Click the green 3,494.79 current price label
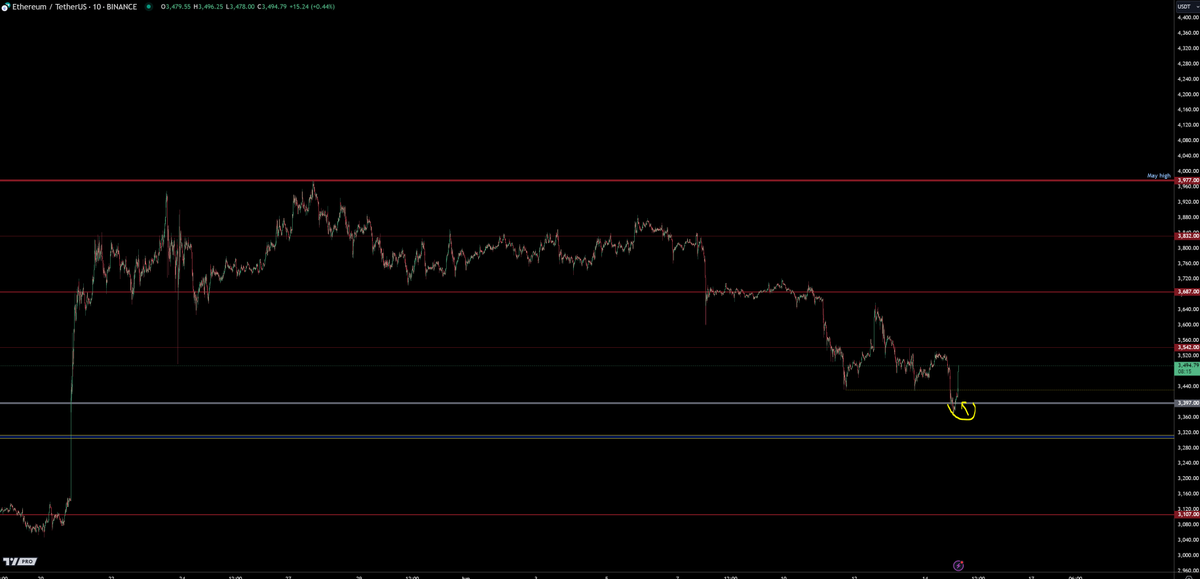1200x579 pixels. click(1187, 368)
